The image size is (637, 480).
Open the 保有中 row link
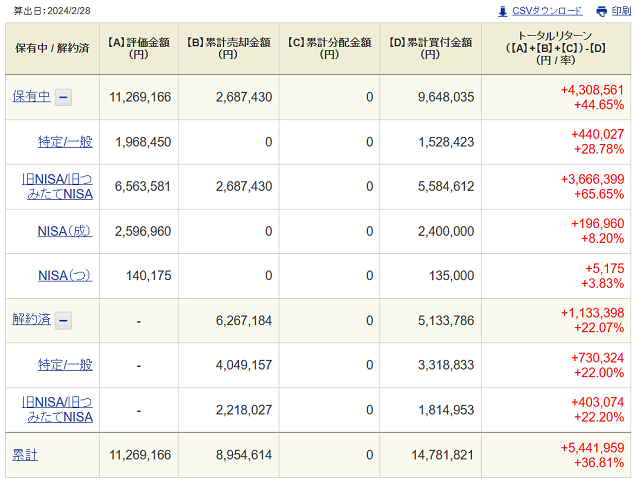pyautogui.click(x=30, y=97)
